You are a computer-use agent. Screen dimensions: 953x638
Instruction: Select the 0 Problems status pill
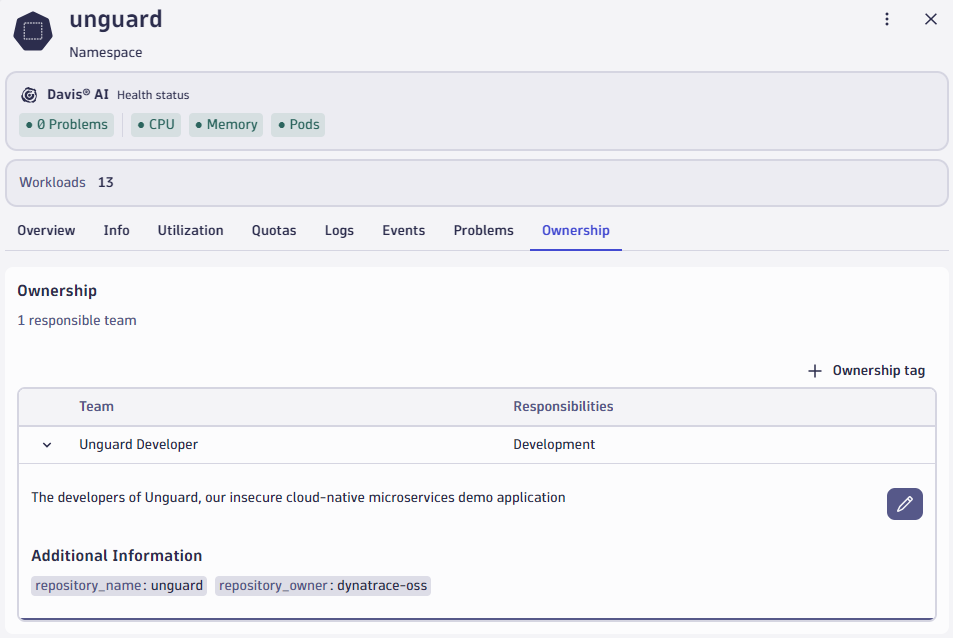[66, 124]
